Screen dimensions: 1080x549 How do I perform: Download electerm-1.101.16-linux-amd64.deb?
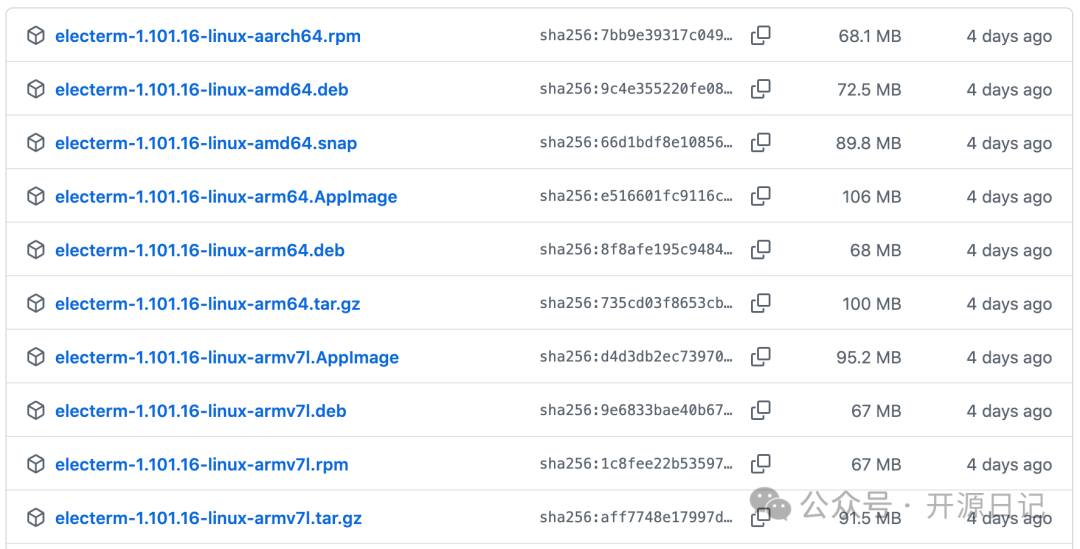point(201,89)
